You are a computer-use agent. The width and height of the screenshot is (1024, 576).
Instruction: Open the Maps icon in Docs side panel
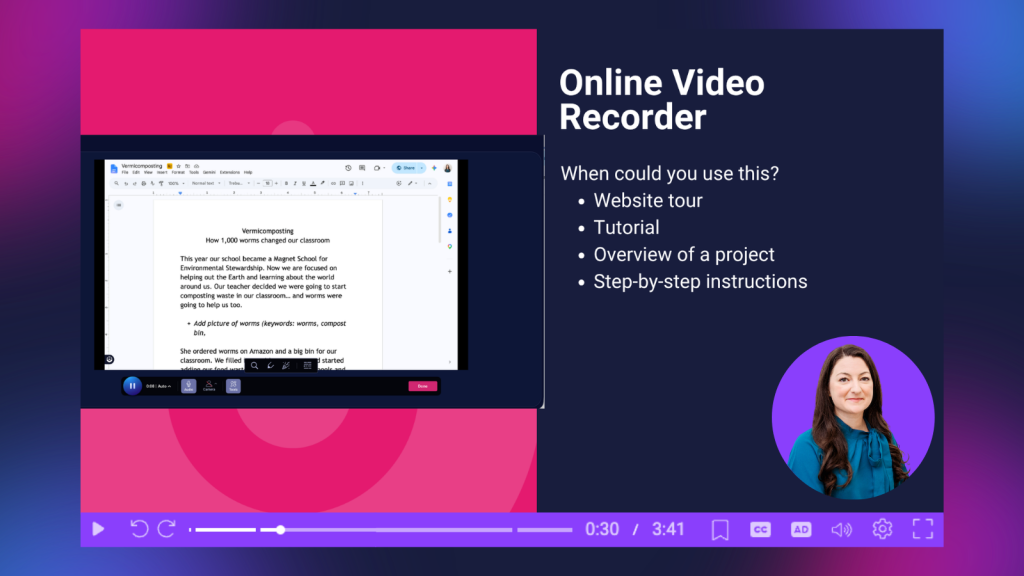click(450, 246)
